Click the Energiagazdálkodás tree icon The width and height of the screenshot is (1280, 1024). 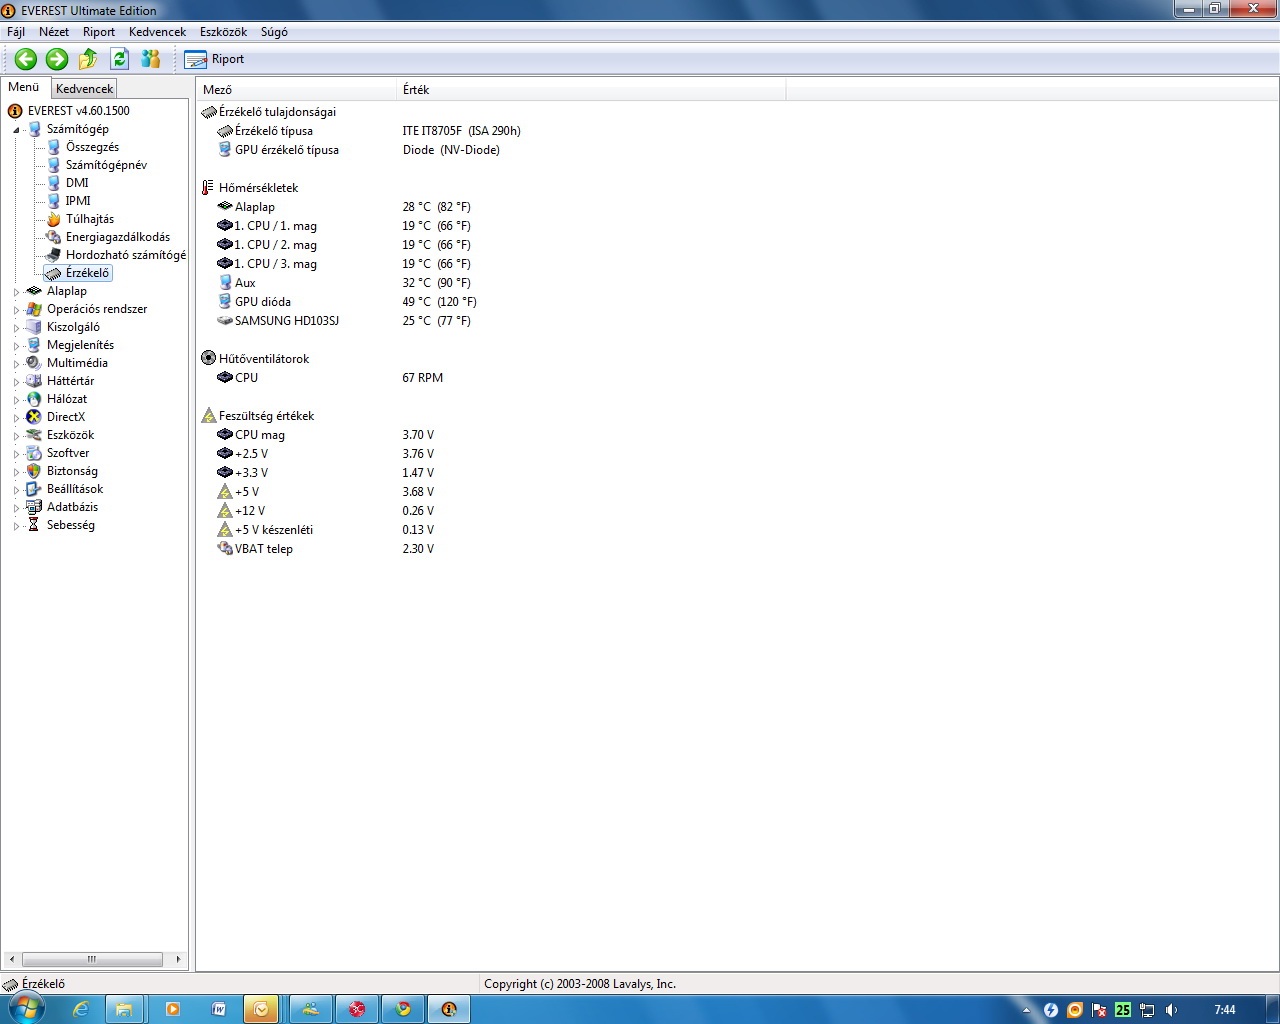point(54,237)
